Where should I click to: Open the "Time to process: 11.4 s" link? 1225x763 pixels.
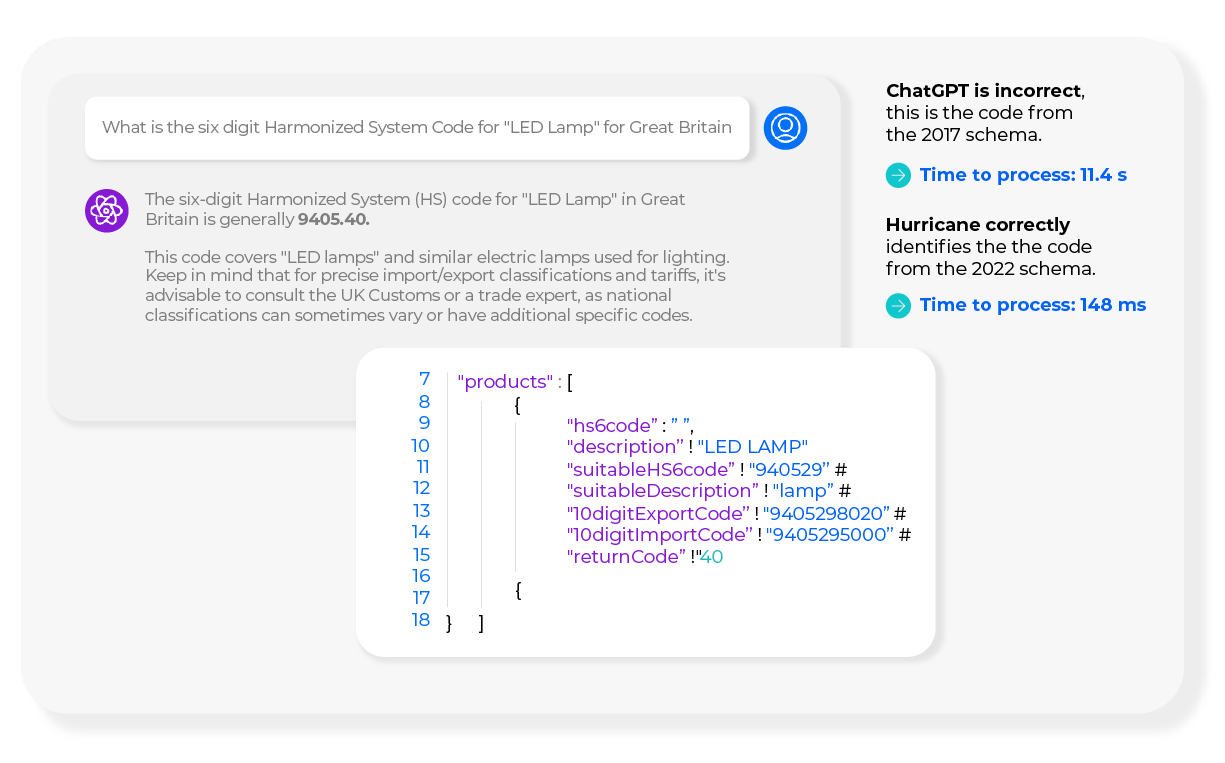(1022, 175)
